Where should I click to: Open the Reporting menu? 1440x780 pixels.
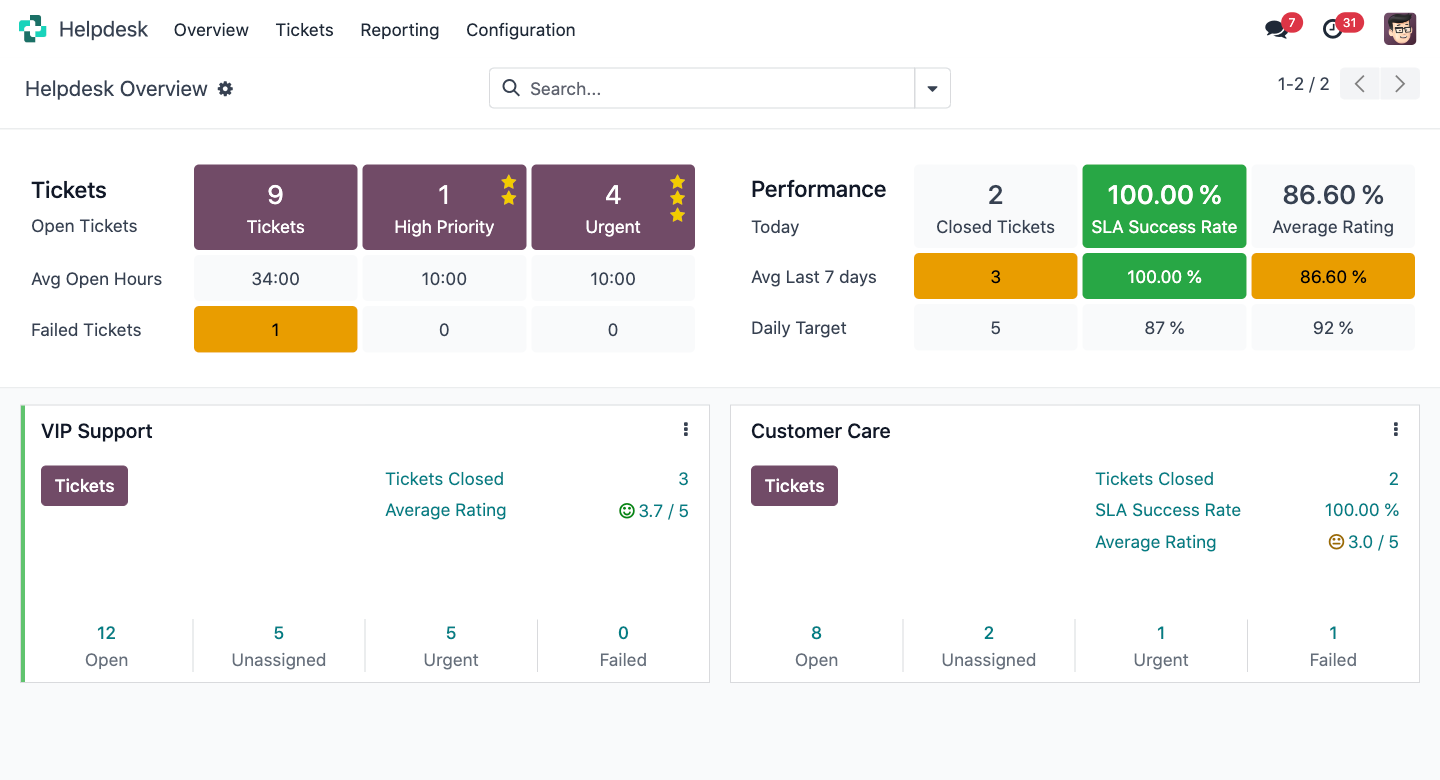(x=399, y=30)
